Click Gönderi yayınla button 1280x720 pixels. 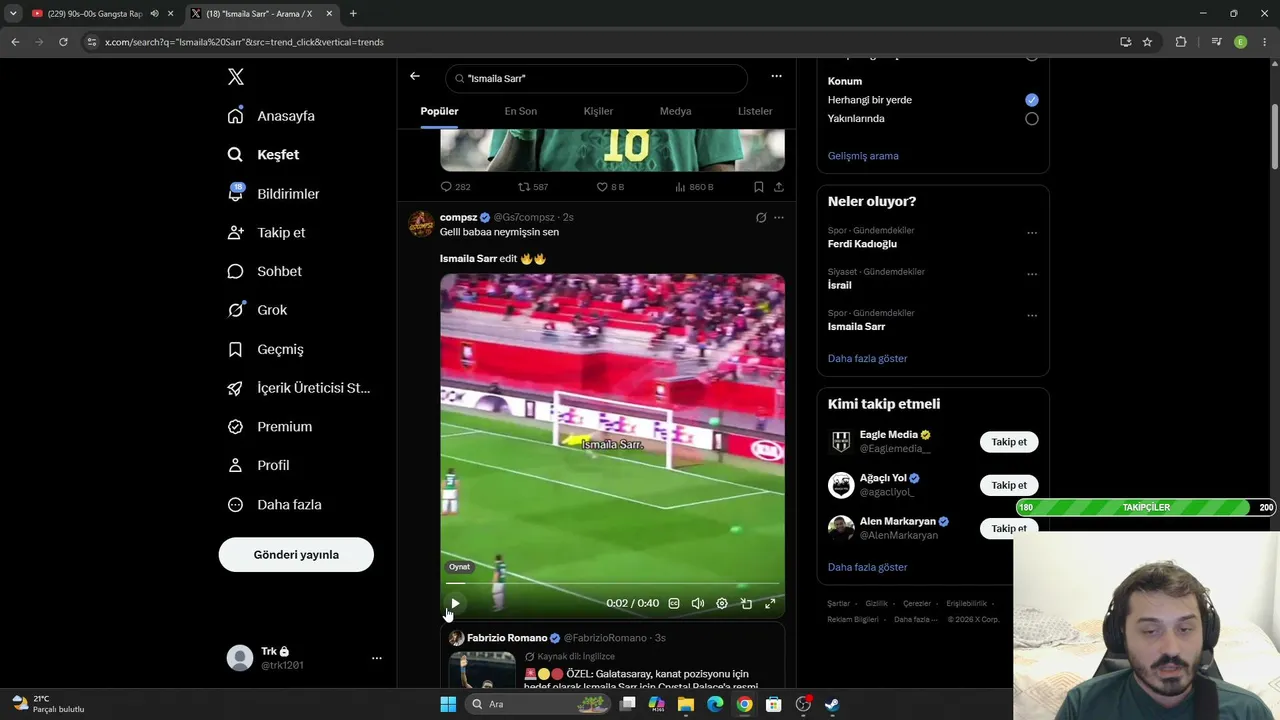[x=296, y=555]
